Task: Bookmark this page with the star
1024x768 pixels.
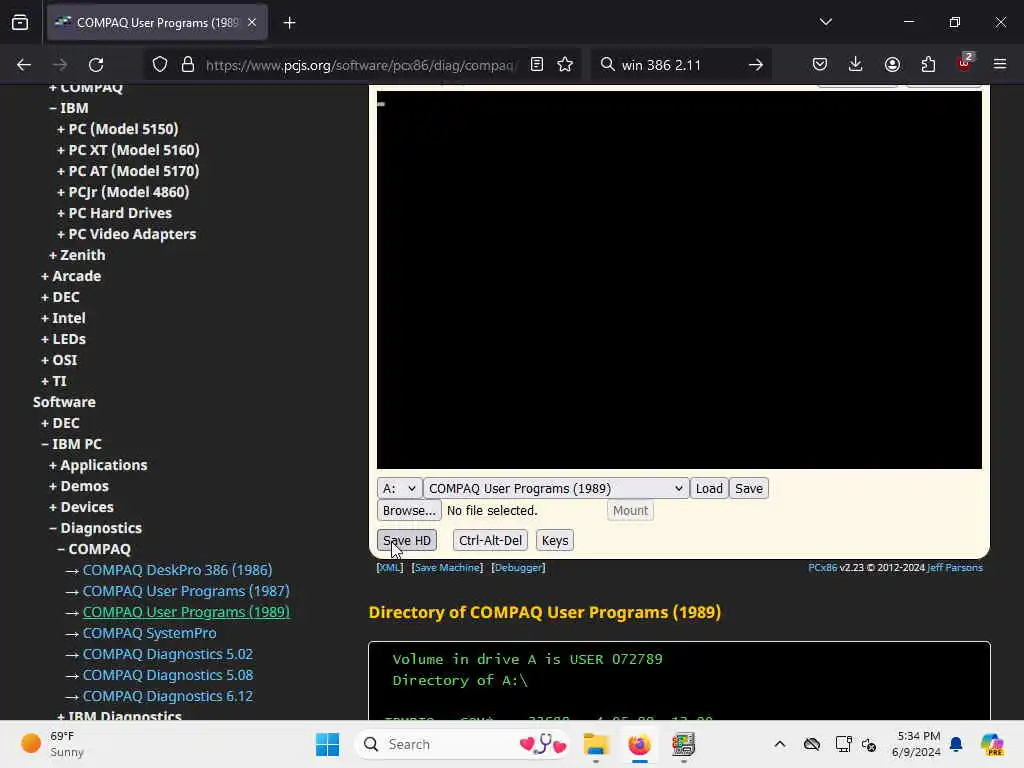Action: tap(566, 64)
